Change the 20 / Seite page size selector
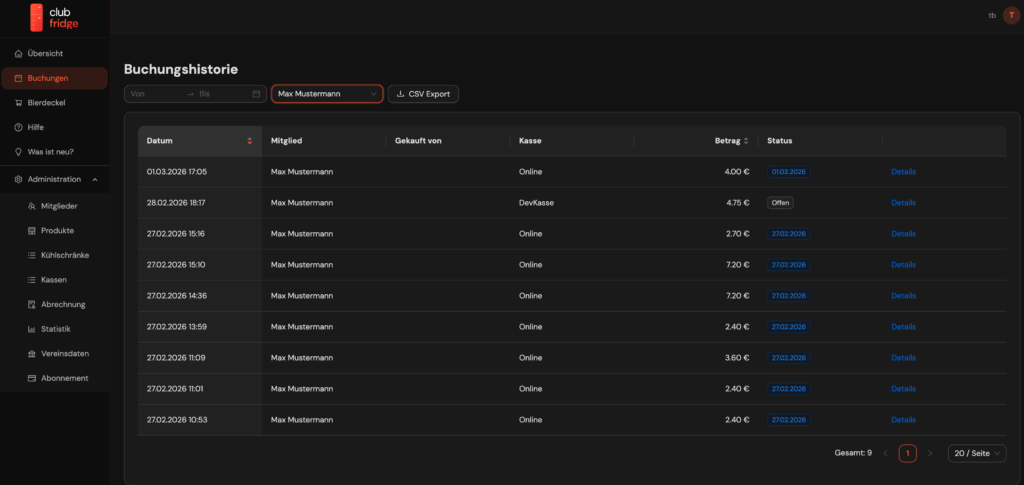The height and width of the screenshot is (485, 1024). point(977,453)
